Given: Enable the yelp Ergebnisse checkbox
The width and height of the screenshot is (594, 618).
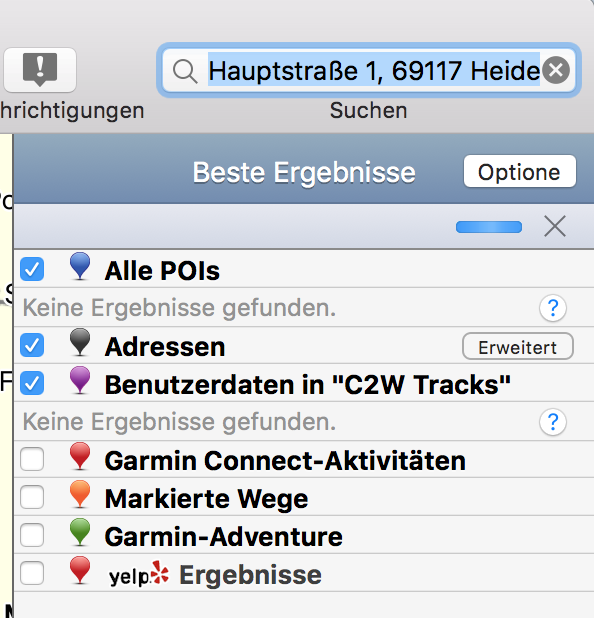Looking at the screenshot, I should [x=32, y=573].
